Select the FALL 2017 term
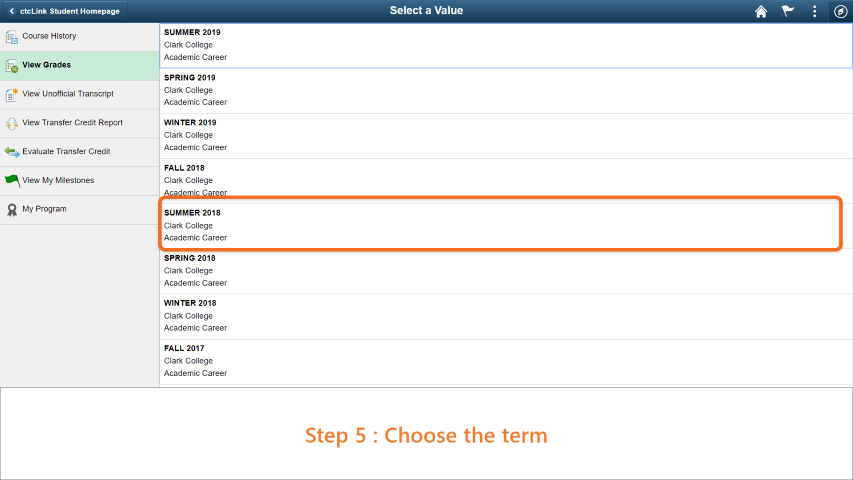Viewport: 853px width, 480px height. pyautogui.click(x=506, y=361)
